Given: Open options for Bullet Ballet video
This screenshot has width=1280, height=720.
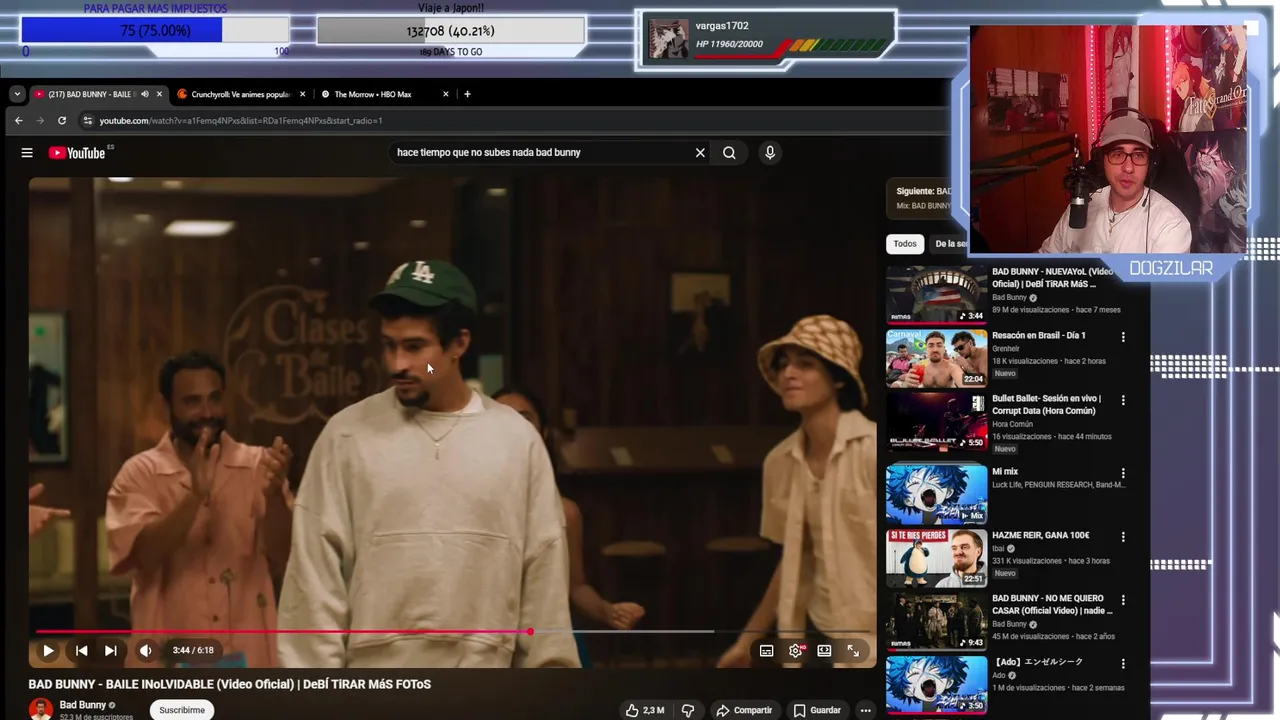Looking at the screenshot, I should pos(1123,400).
